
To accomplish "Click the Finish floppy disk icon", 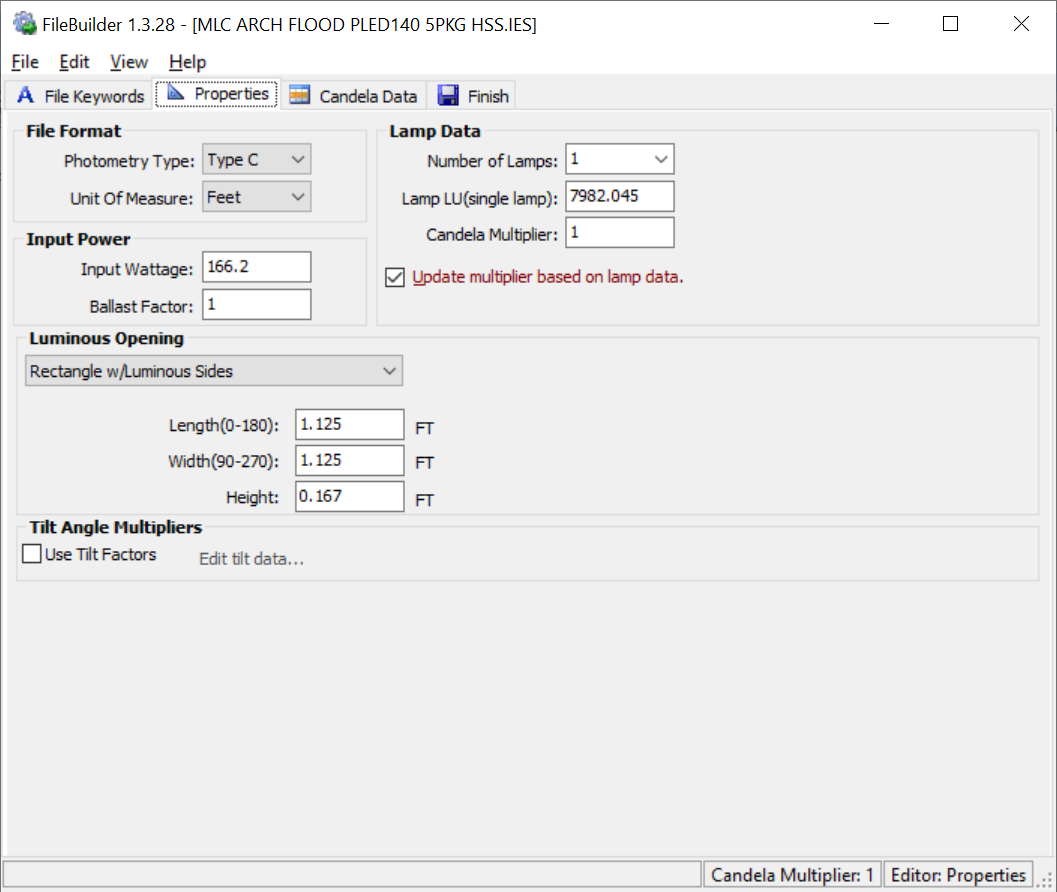I will [x=449, y=96].
